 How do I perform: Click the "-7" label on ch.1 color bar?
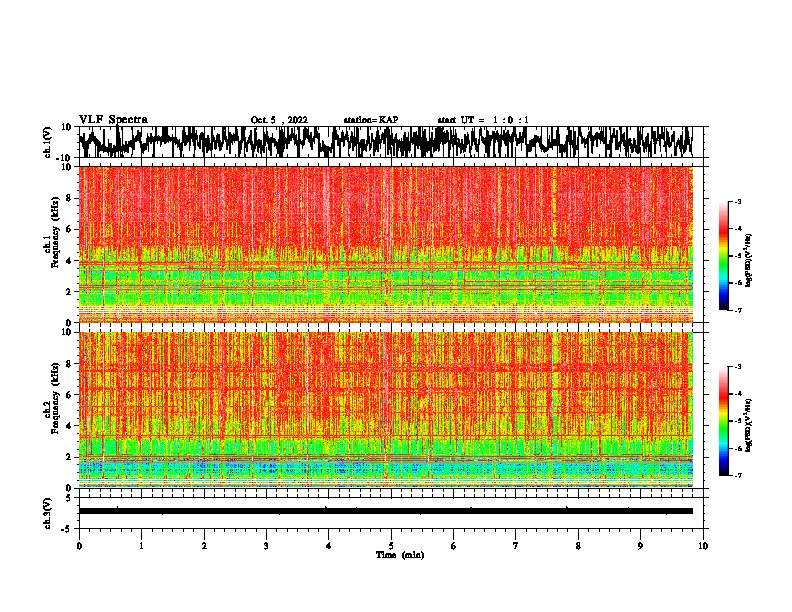point(737,310)
